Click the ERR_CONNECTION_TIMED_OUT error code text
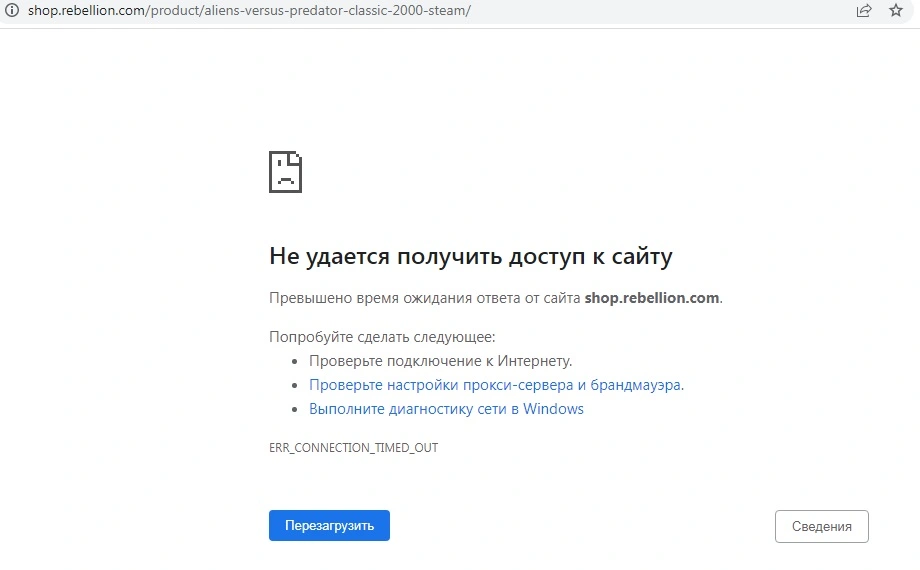The height and width of the screenshot is (570, 920). 353,448
